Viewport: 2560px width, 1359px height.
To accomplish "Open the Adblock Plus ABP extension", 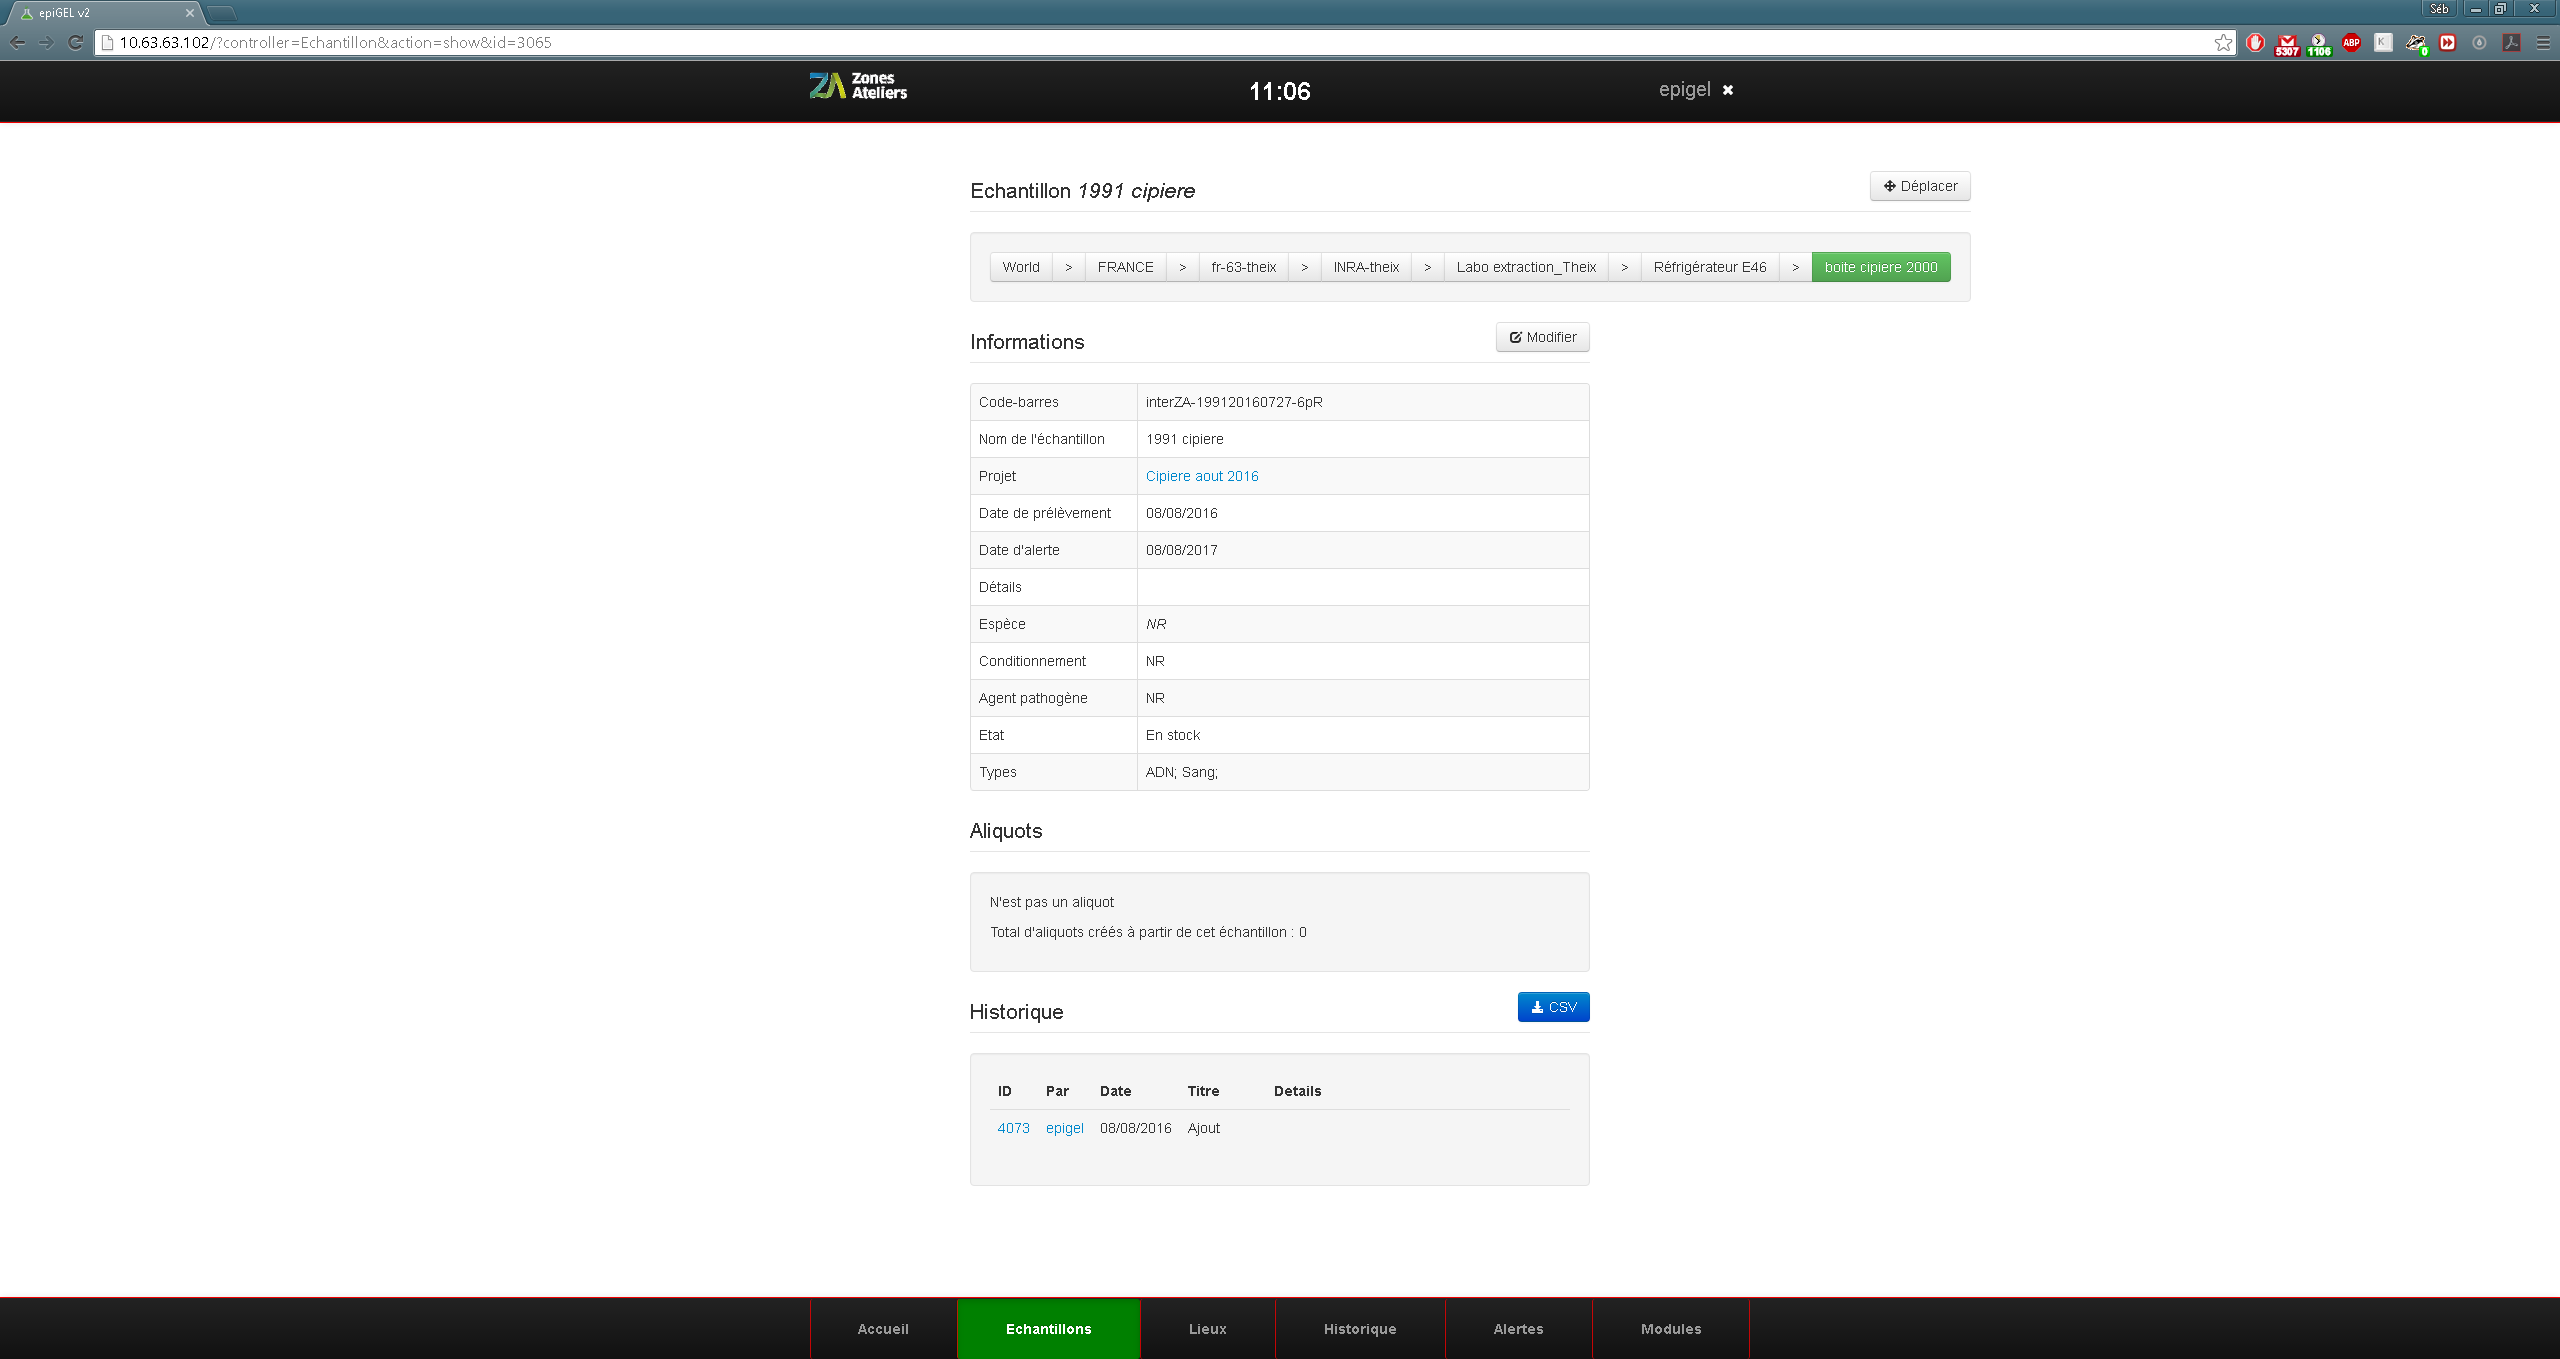I will click(2351, 43).
